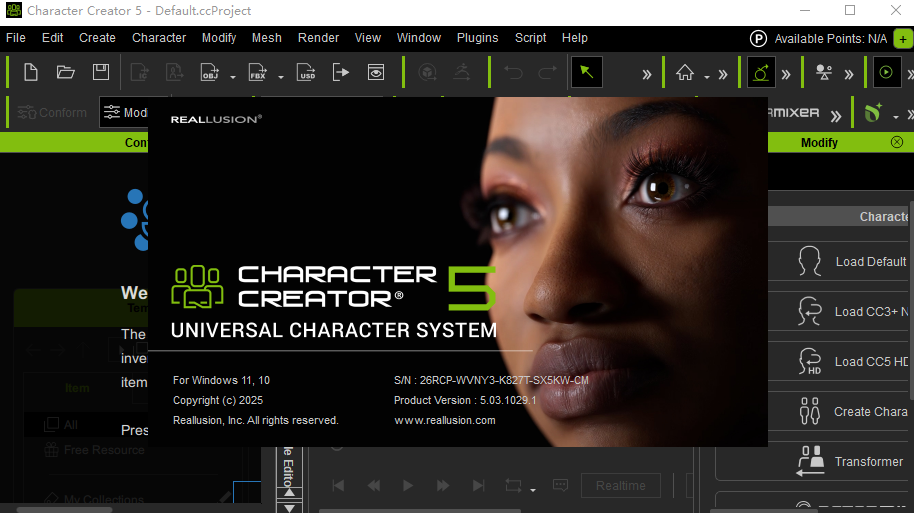Open the leaf icon dropdown arrow

[x=895, y=117]
